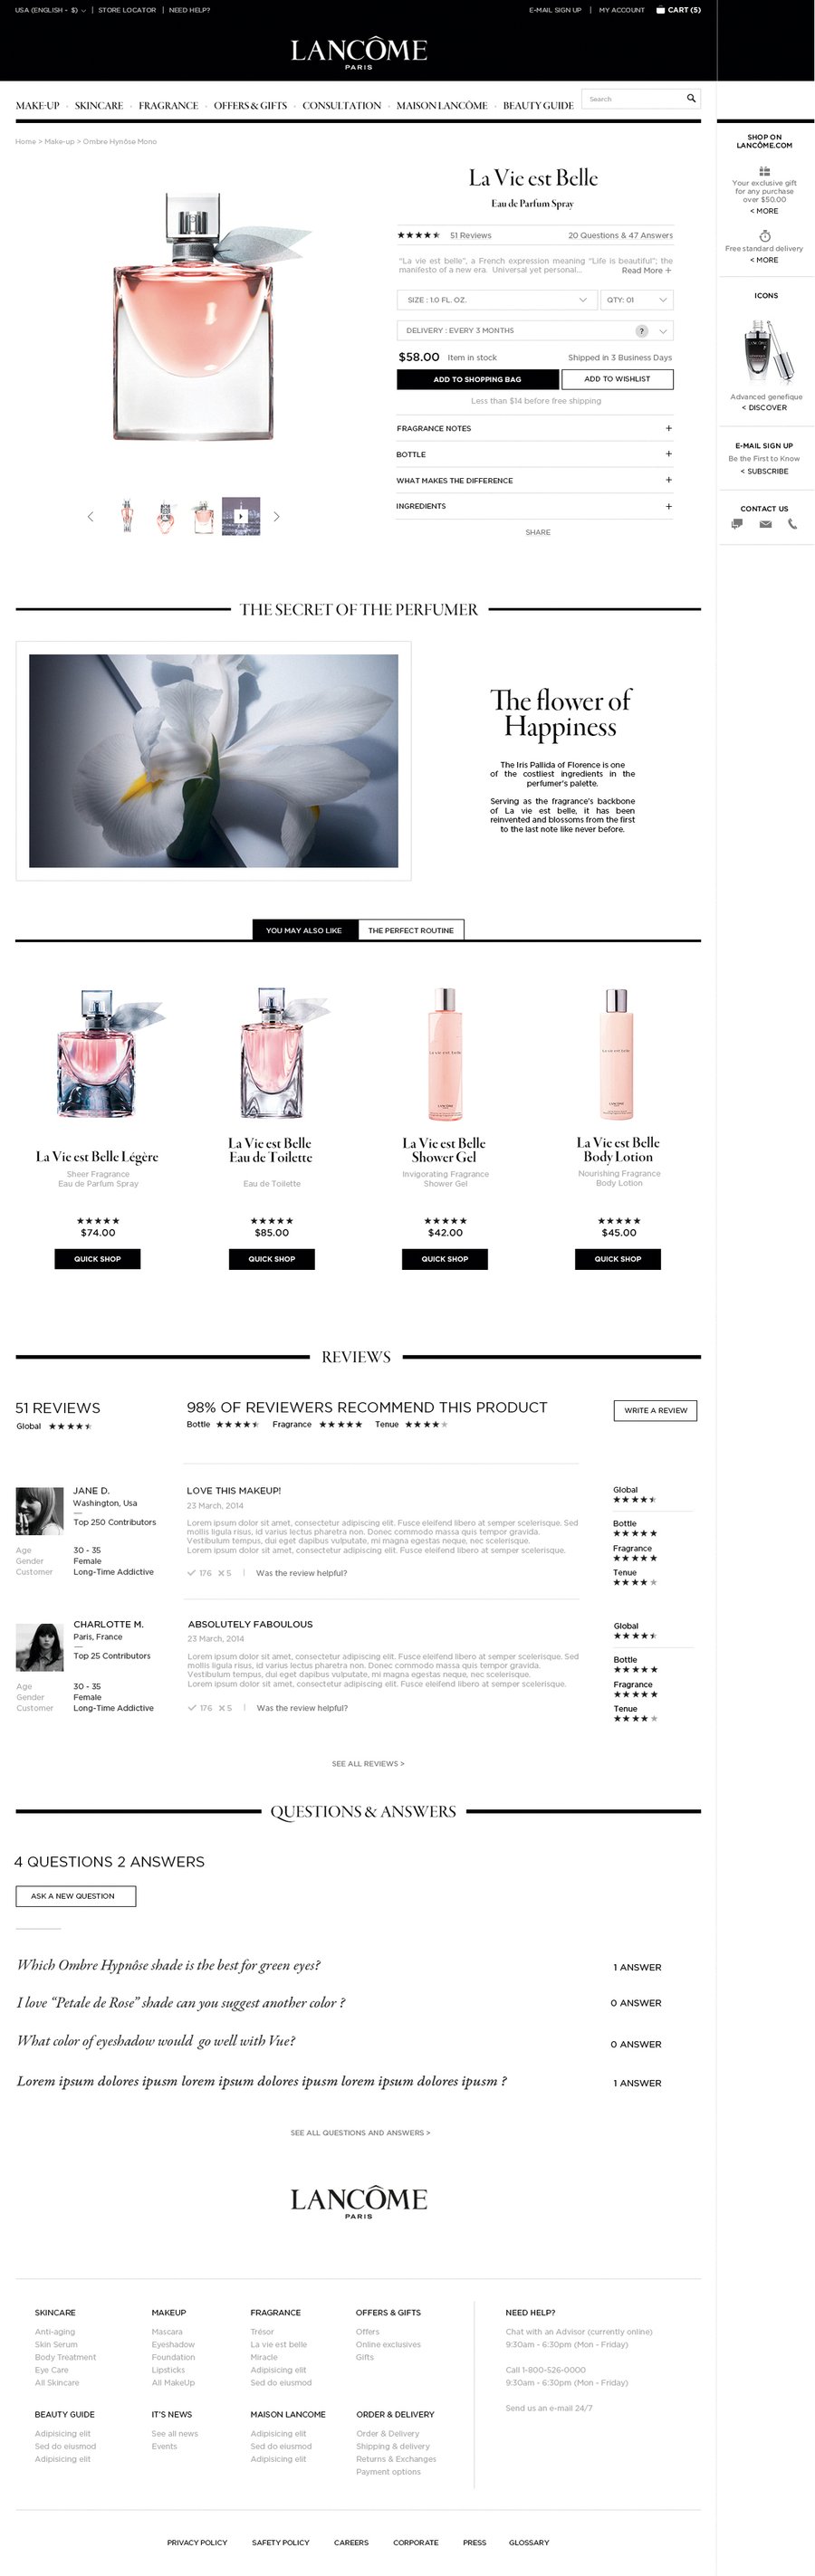This screenshot has width=815, height=2576.
Task: Show next product thumbnail arrow
Action: tap(277, 517)
